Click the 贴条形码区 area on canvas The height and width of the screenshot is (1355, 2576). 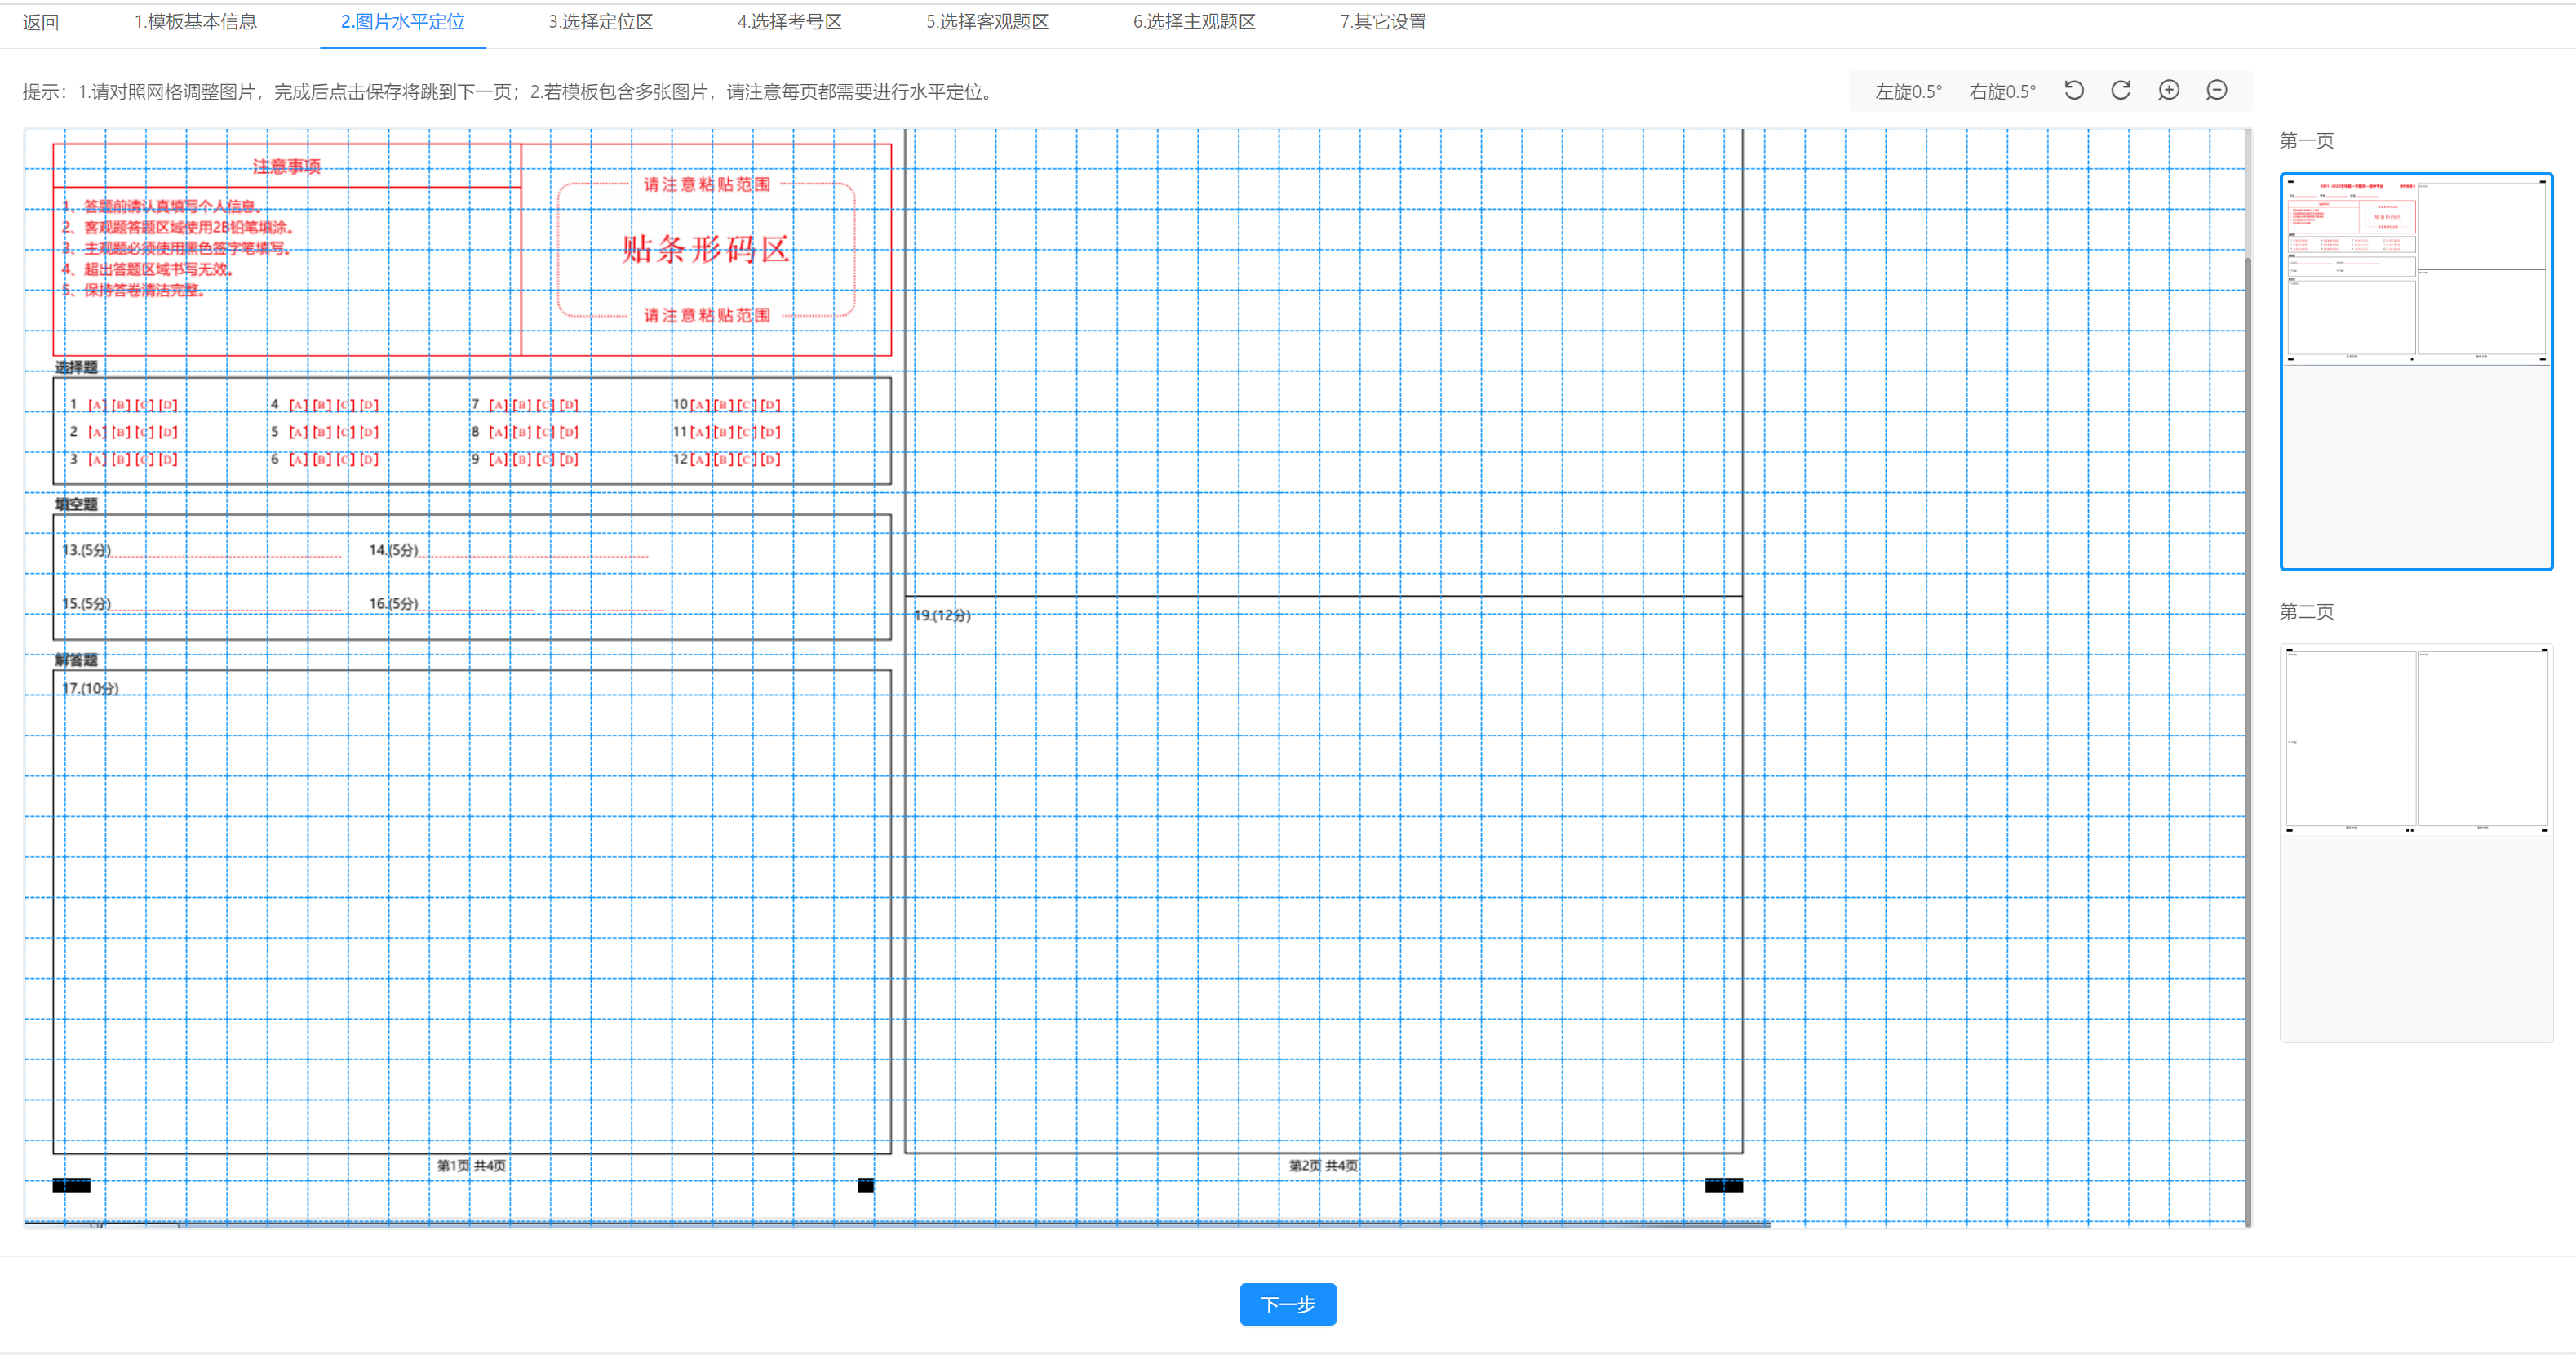(705, 249)
